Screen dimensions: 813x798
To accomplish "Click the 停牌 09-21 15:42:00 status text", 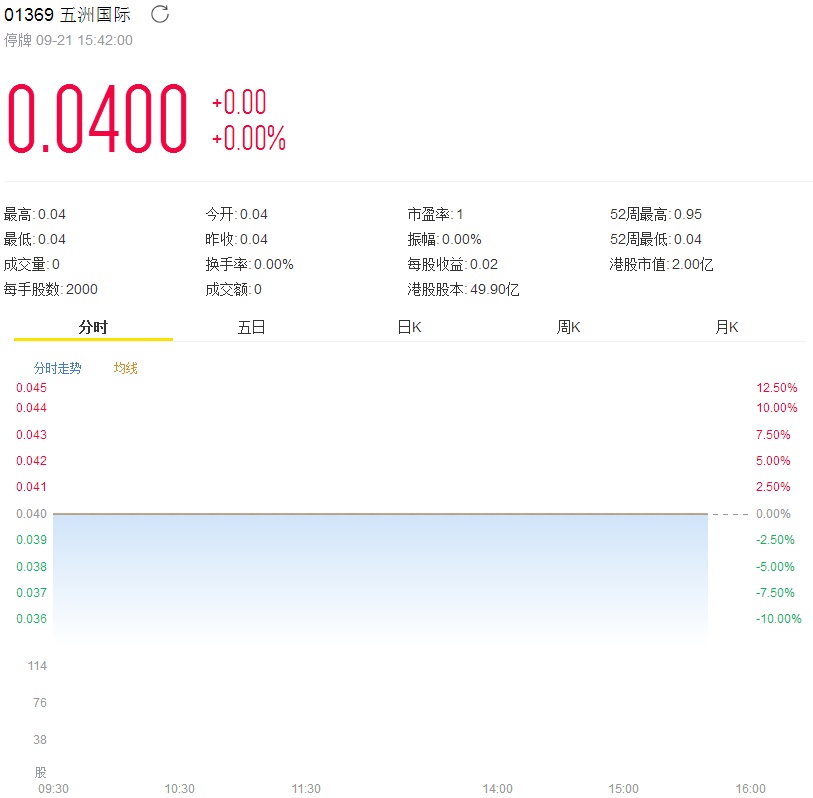I will pos(68,40).
